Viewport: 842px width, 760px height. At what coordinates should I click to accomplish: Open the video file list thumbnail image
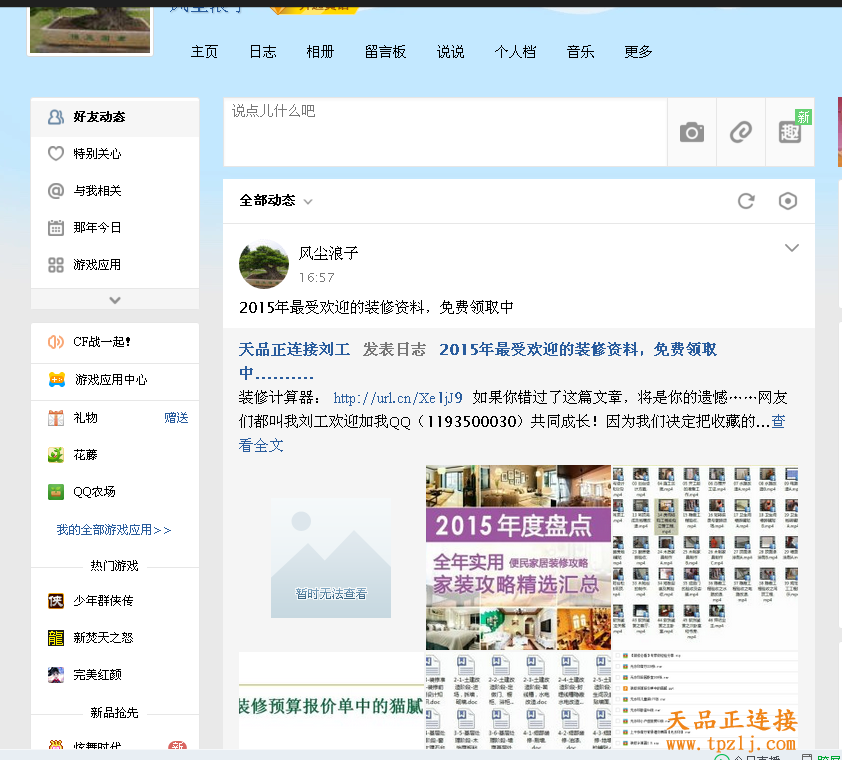[705, 558]
